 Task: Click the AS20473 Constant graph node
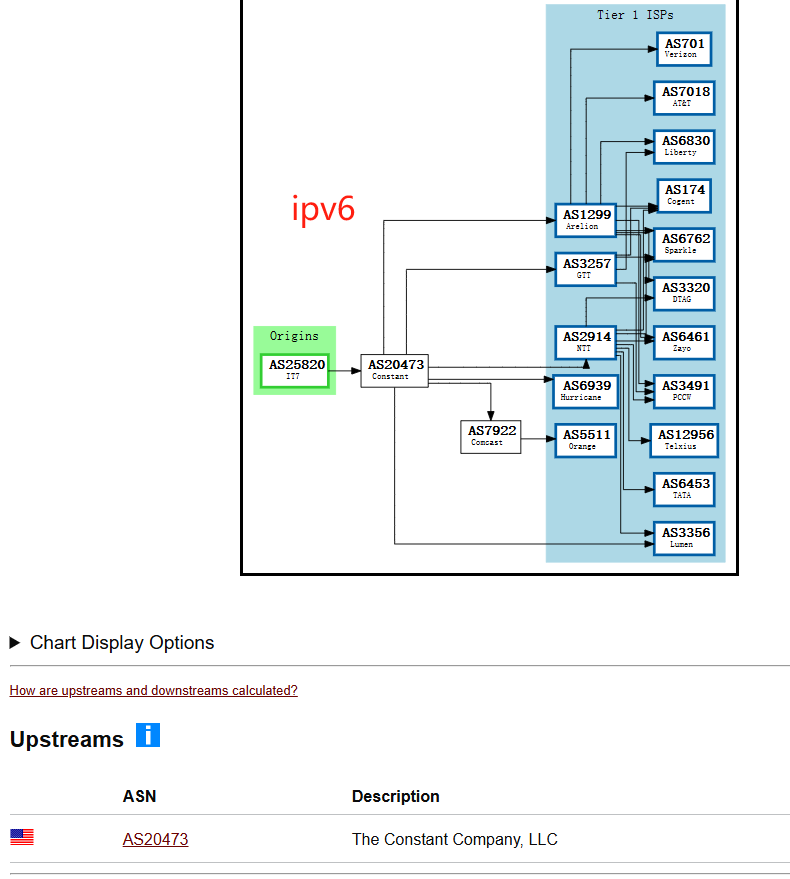[395, 371]
